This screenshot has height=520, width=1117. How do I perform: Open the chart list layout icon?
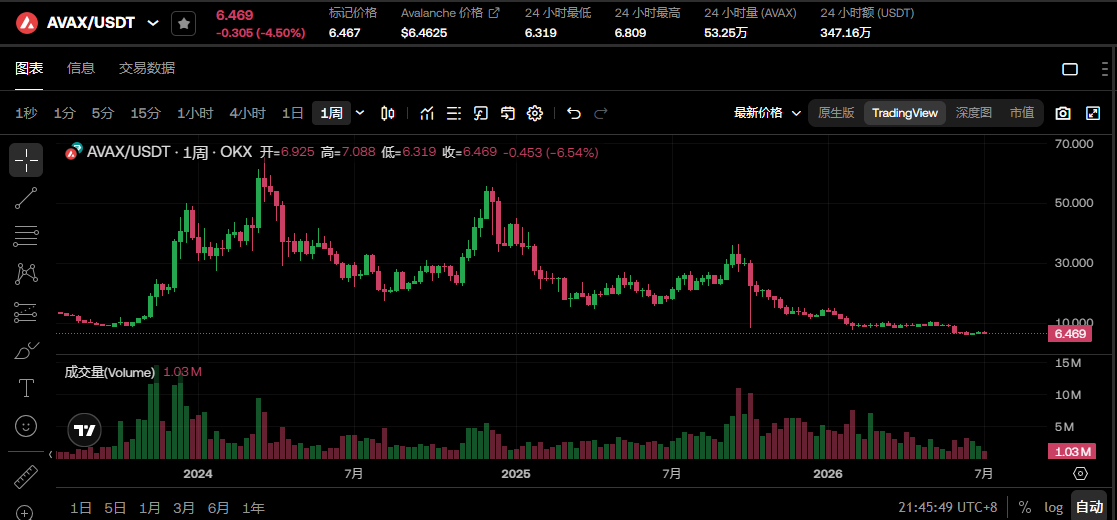coord(454,113)
